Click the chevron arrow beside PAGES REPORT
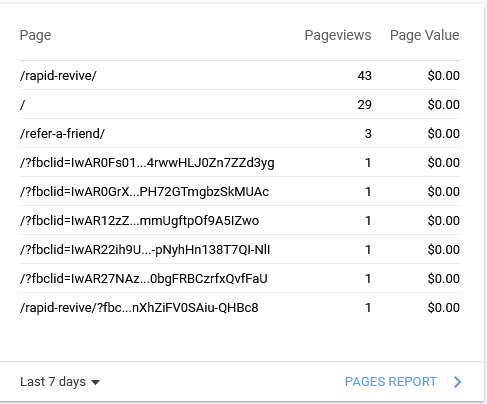The width and height of the screenshot is (487, 404). [458, 382]
